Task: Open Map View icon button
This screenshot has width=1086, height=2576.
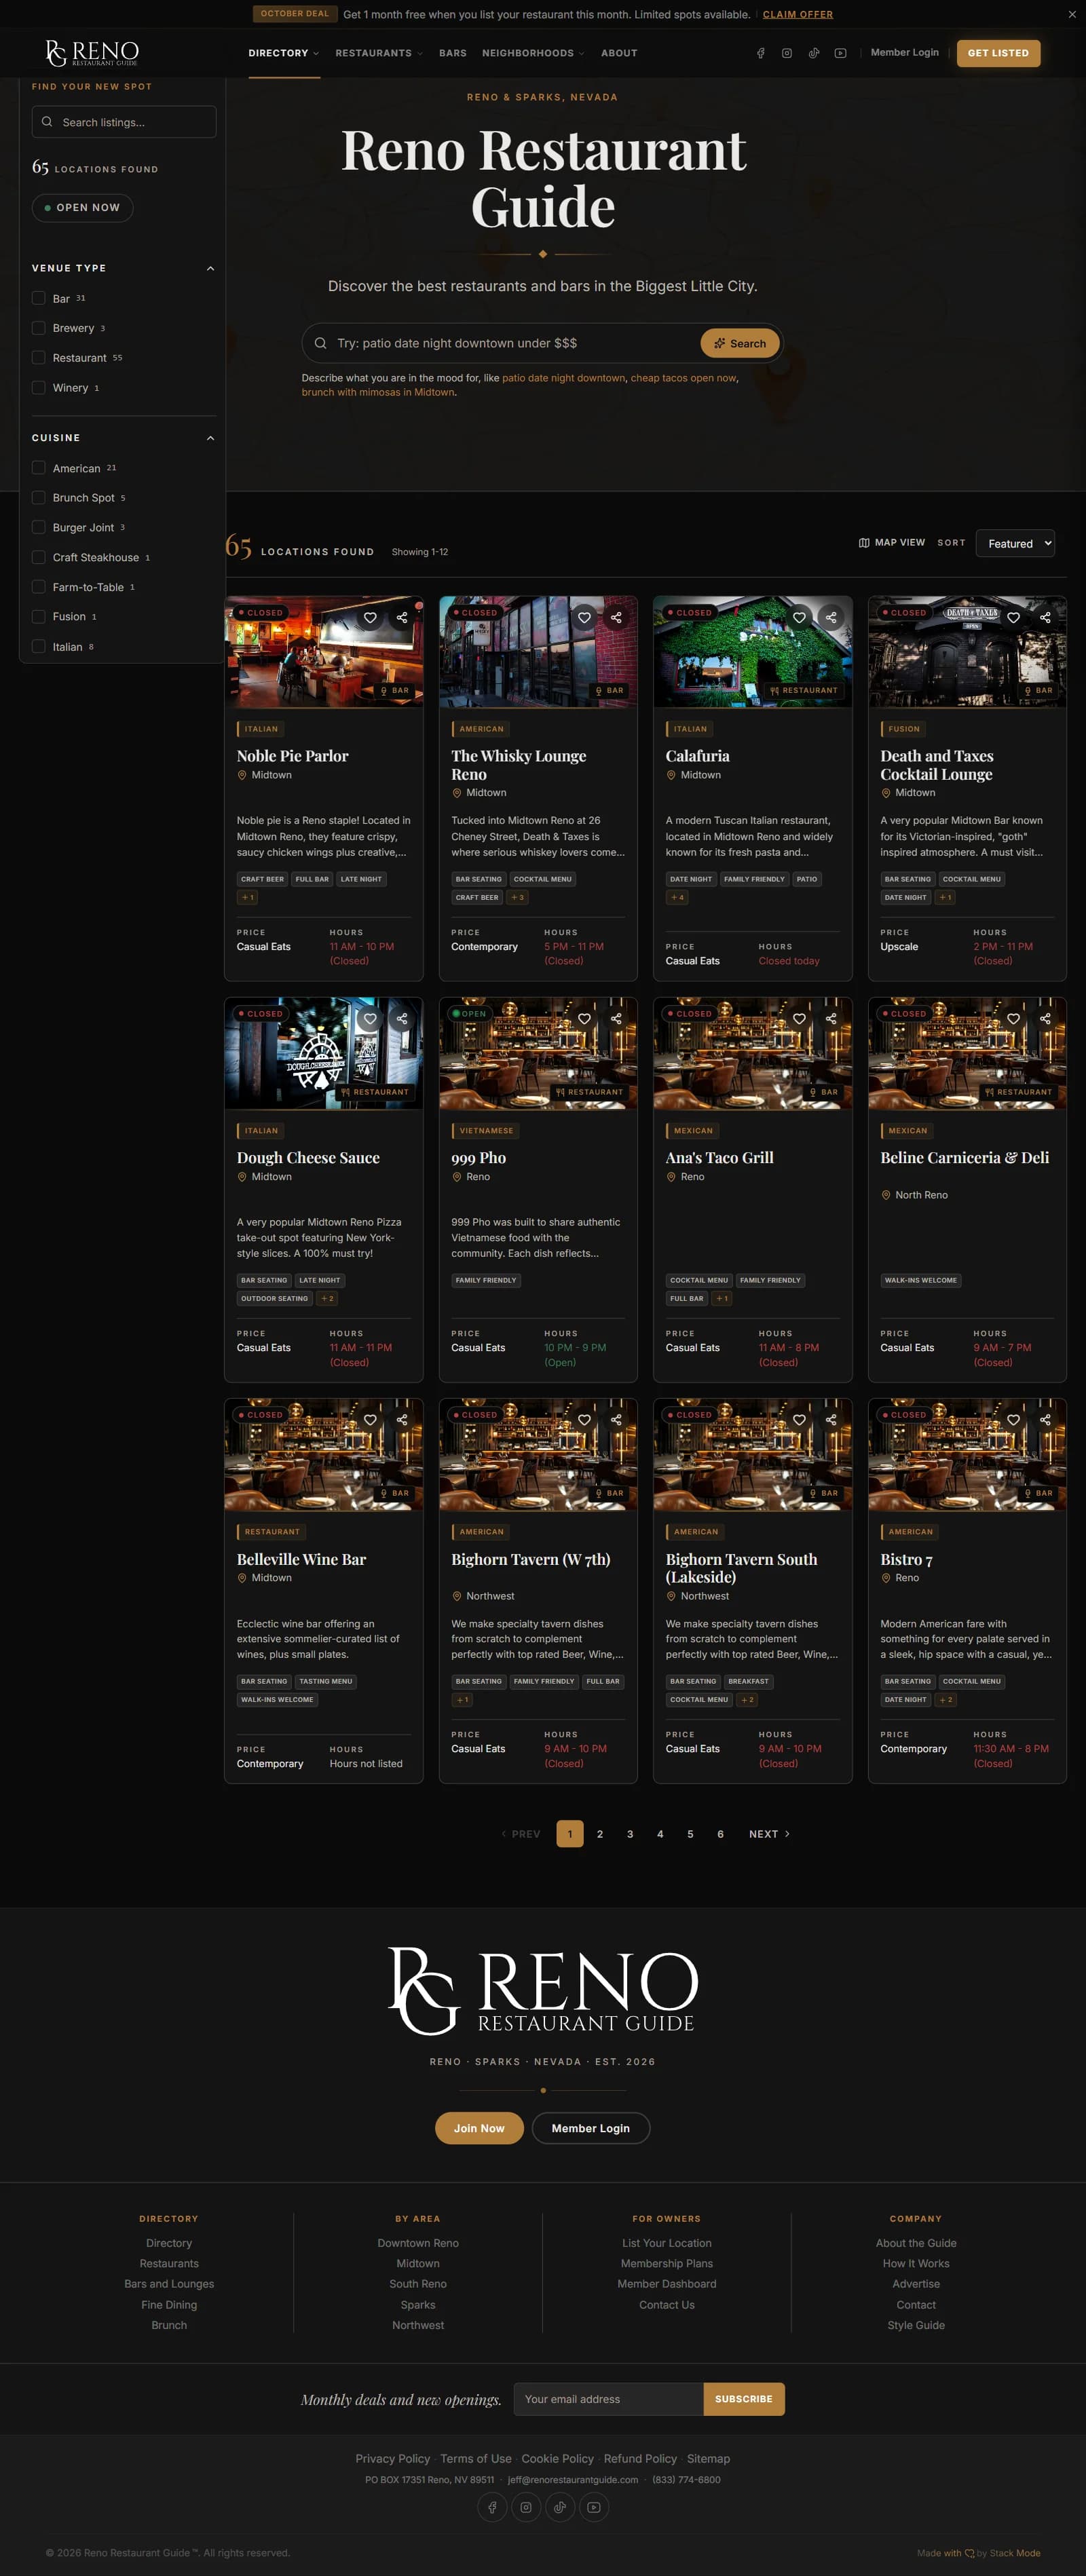Action: (x=892, y=543)
